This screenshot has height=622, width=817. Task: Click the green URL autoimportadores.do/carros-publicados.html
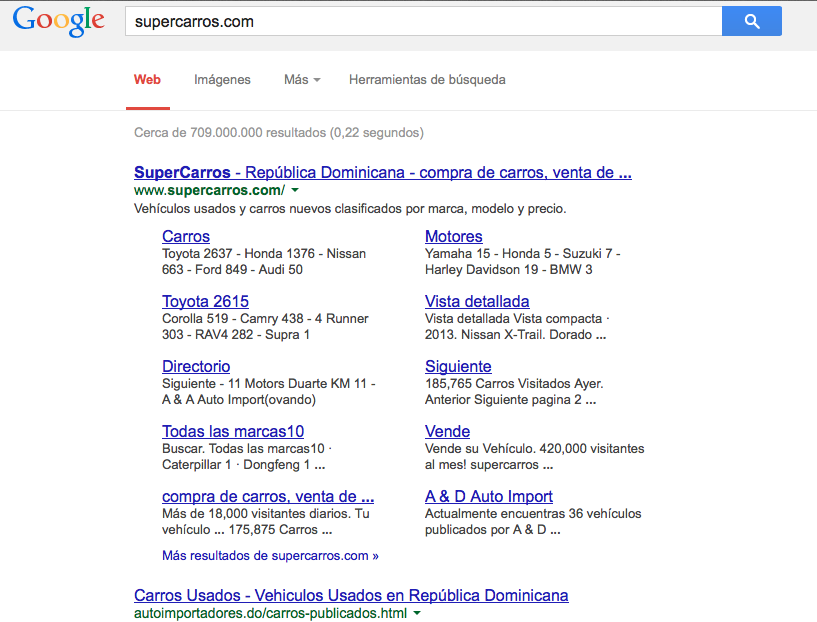click(270, 614)
